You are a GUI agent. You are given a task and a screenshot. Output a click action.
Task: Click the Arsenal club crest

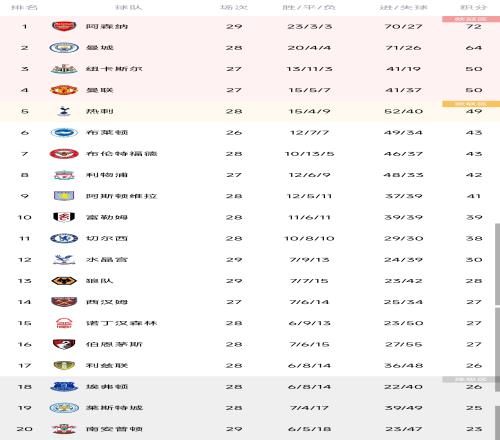click(x=64, y=26)
